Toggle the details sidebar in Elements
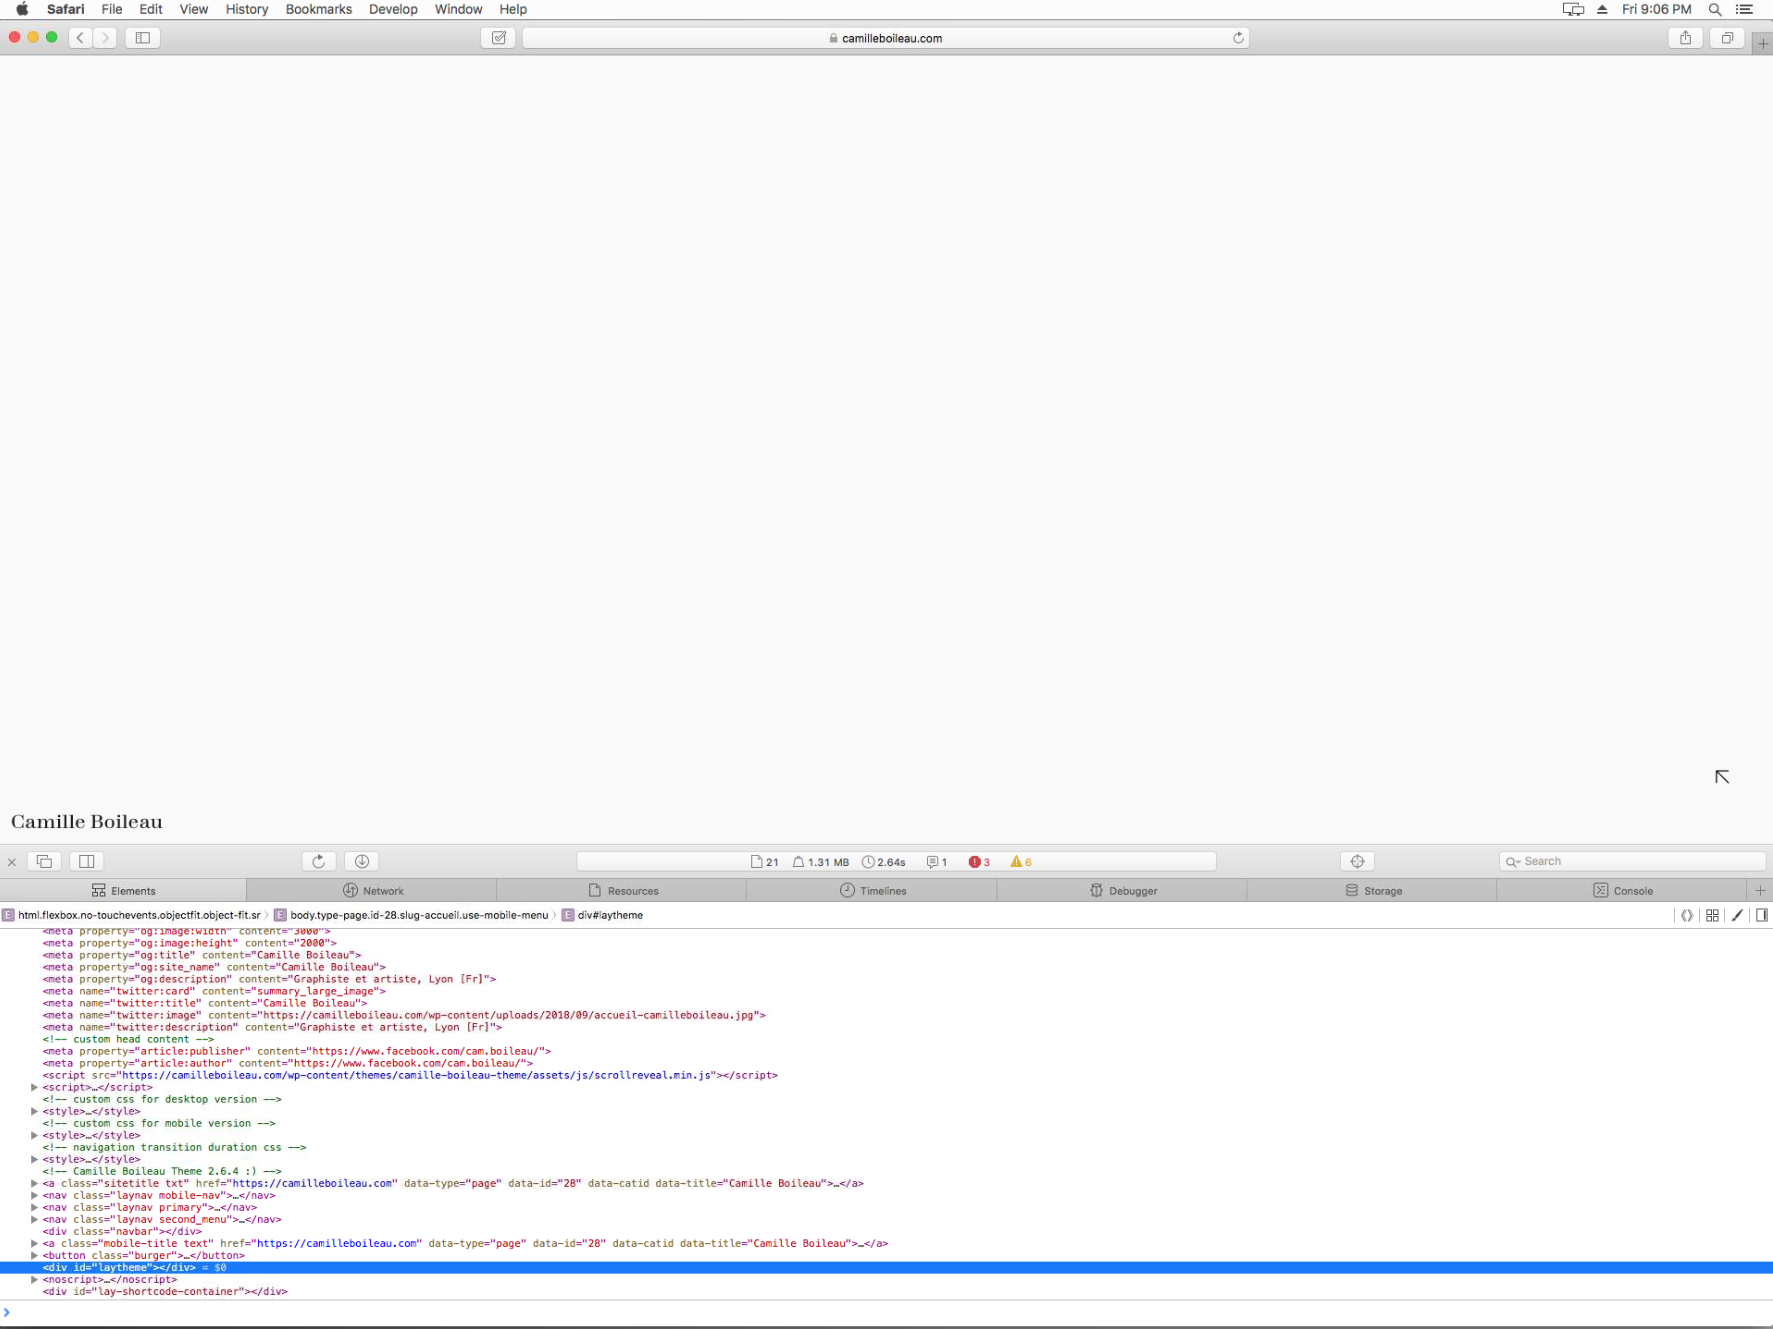Image resolution: width=1773 pixels, height=1329 pixels. 1761,915
